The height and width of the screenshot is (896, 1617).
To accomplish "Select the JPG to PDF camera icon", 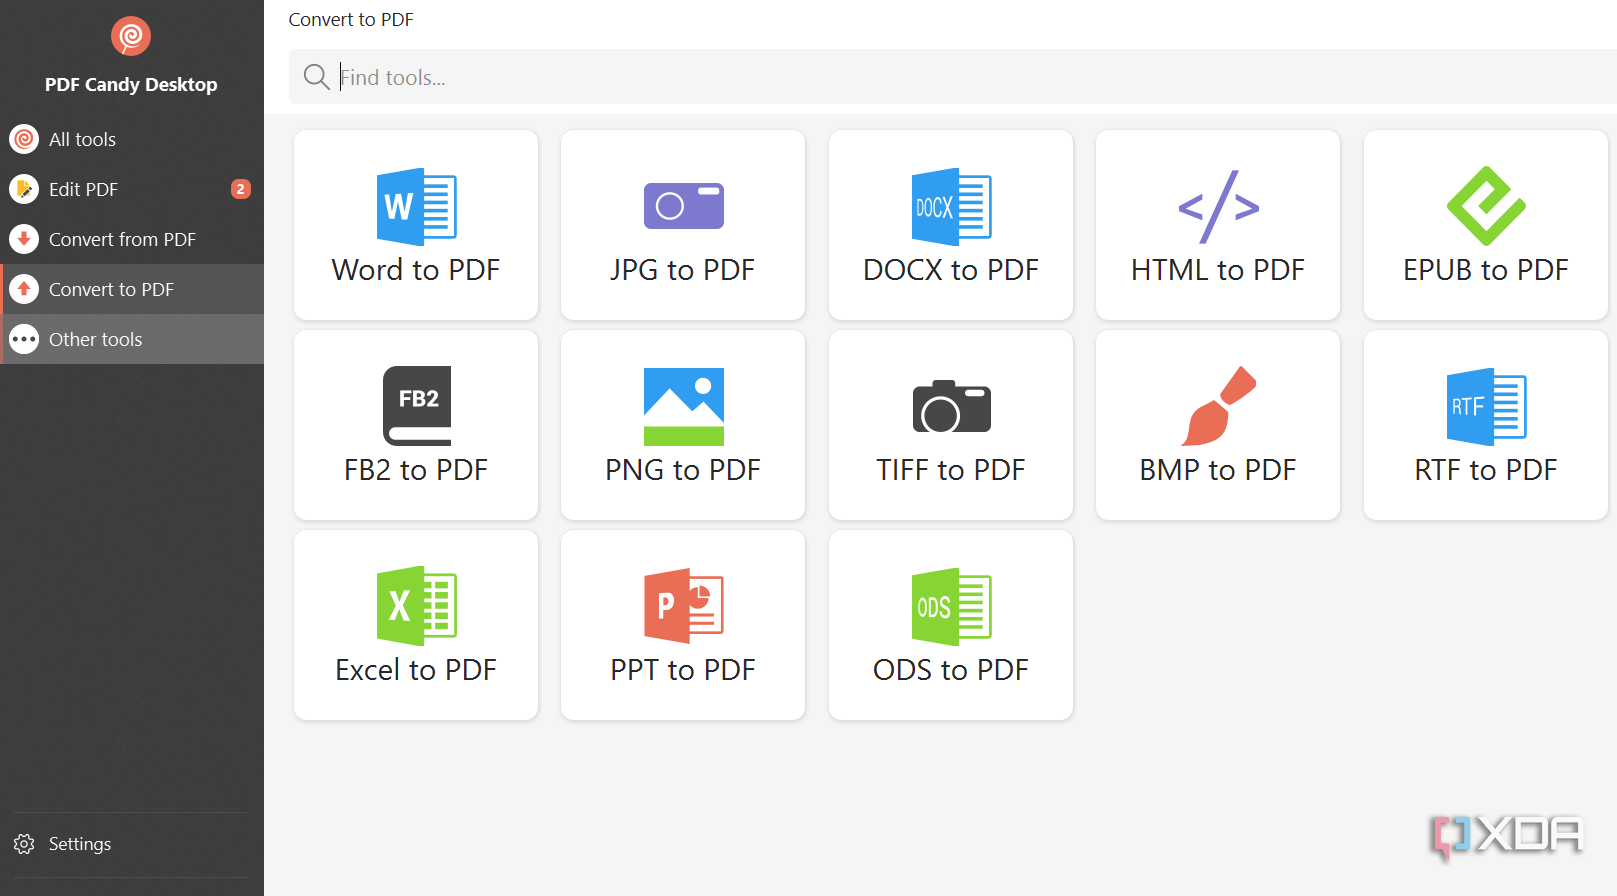I will 684,206.
